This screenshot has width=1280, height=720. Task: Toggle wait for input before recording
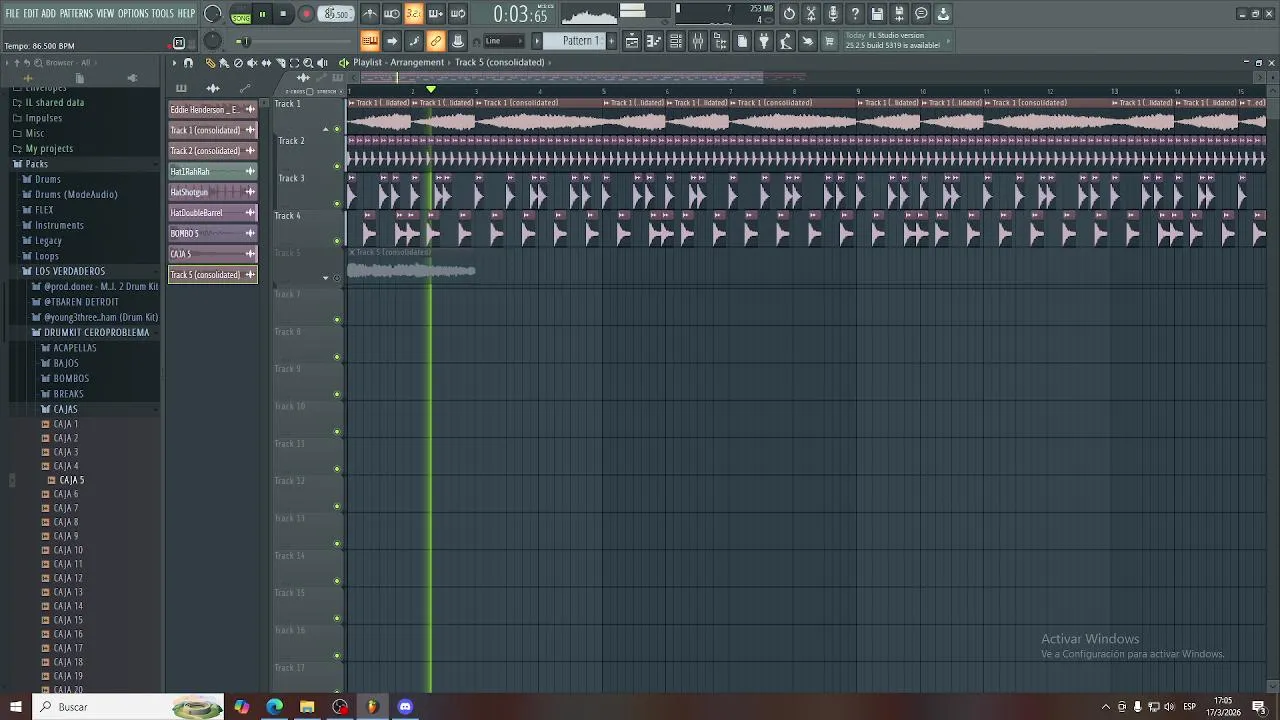392,14
